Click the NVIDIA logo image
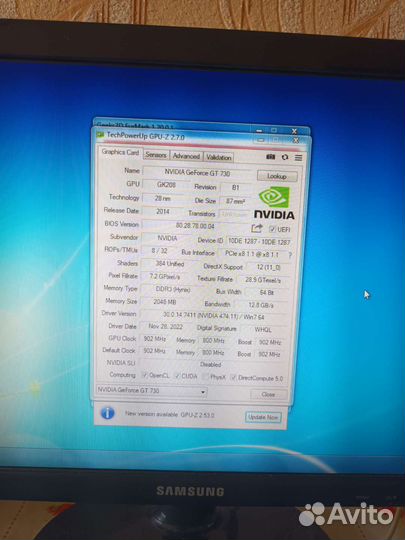The image size is (405, 540). [x=274, y=202]
